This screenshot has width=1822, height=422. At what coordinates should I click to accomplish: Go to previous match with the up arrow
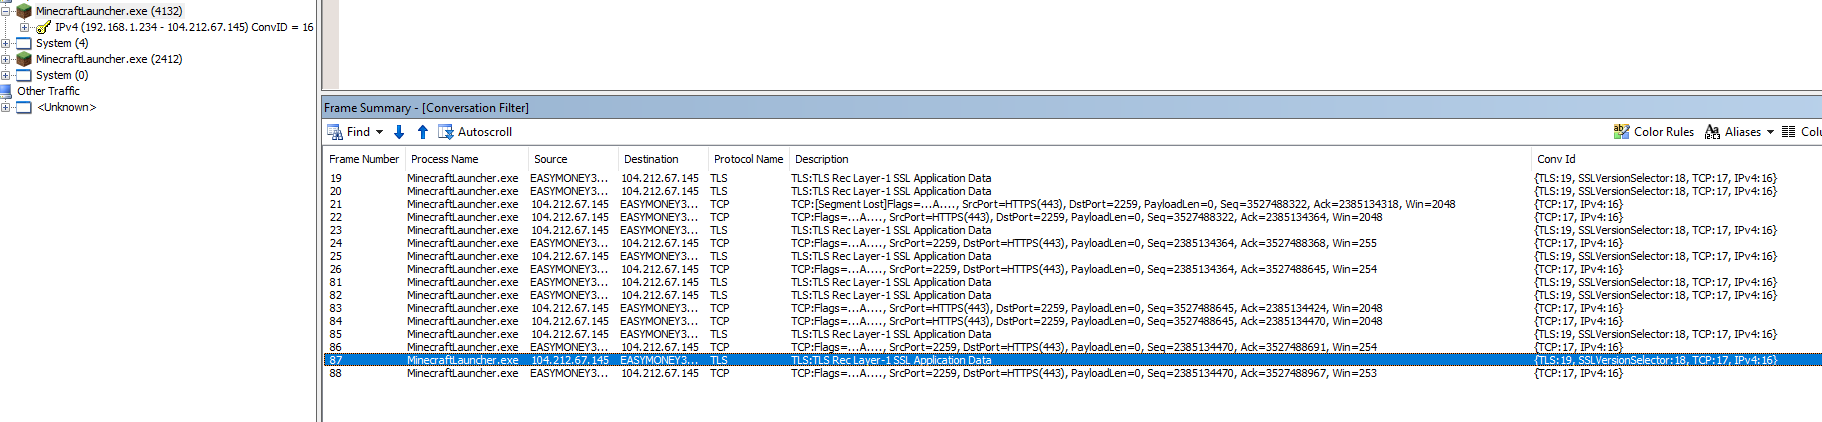coord(423,132)
